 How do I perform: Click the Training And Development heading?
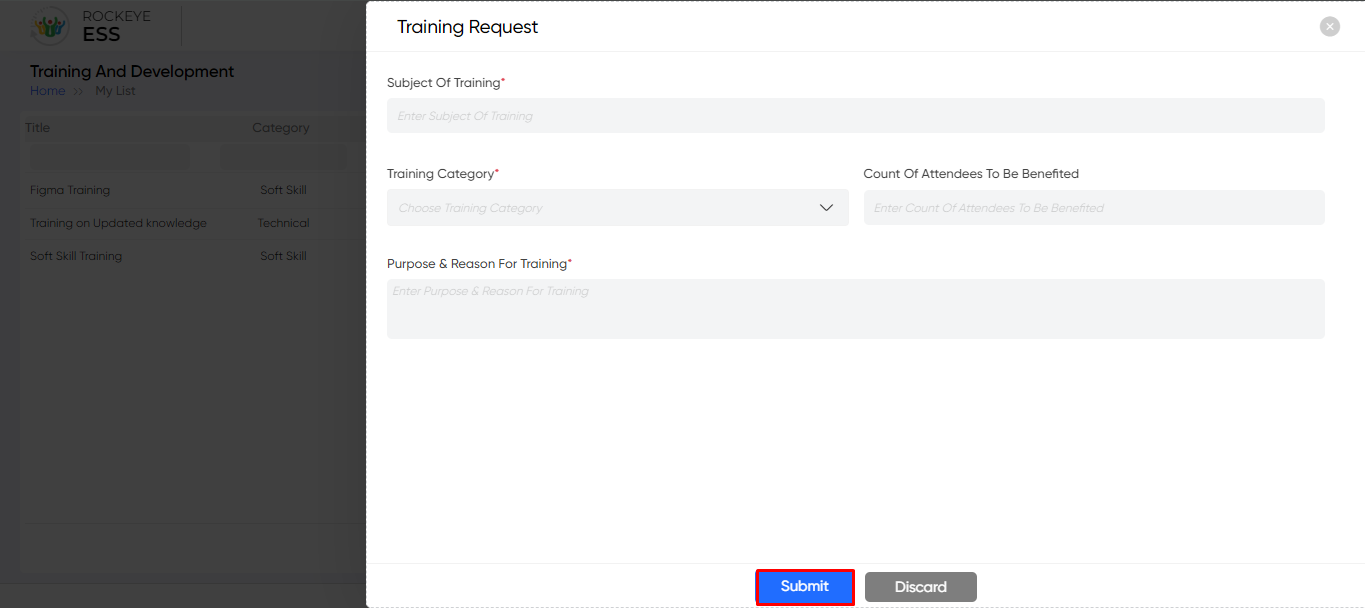132,71
